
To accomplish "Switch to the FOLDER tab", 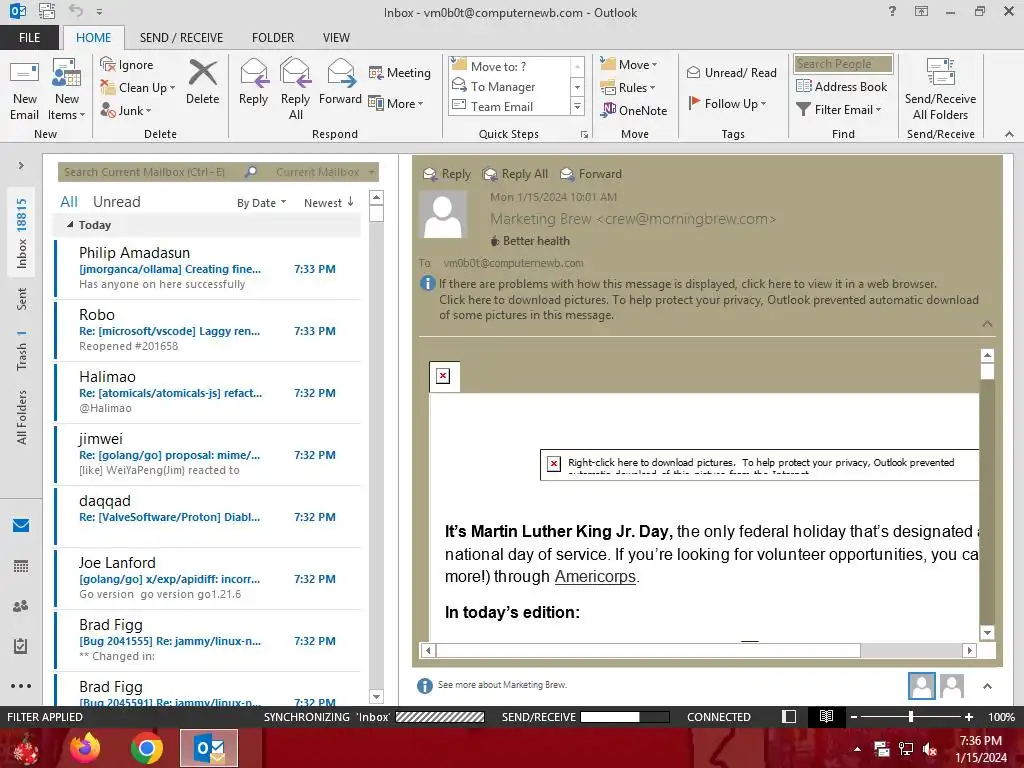I will 273,38.
